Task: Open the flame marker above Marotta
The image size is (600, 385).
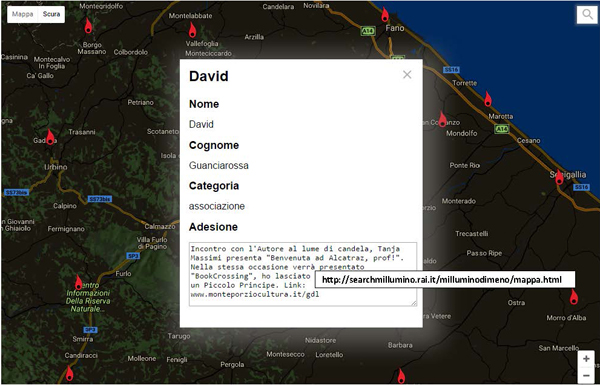Action: [488, 99]
